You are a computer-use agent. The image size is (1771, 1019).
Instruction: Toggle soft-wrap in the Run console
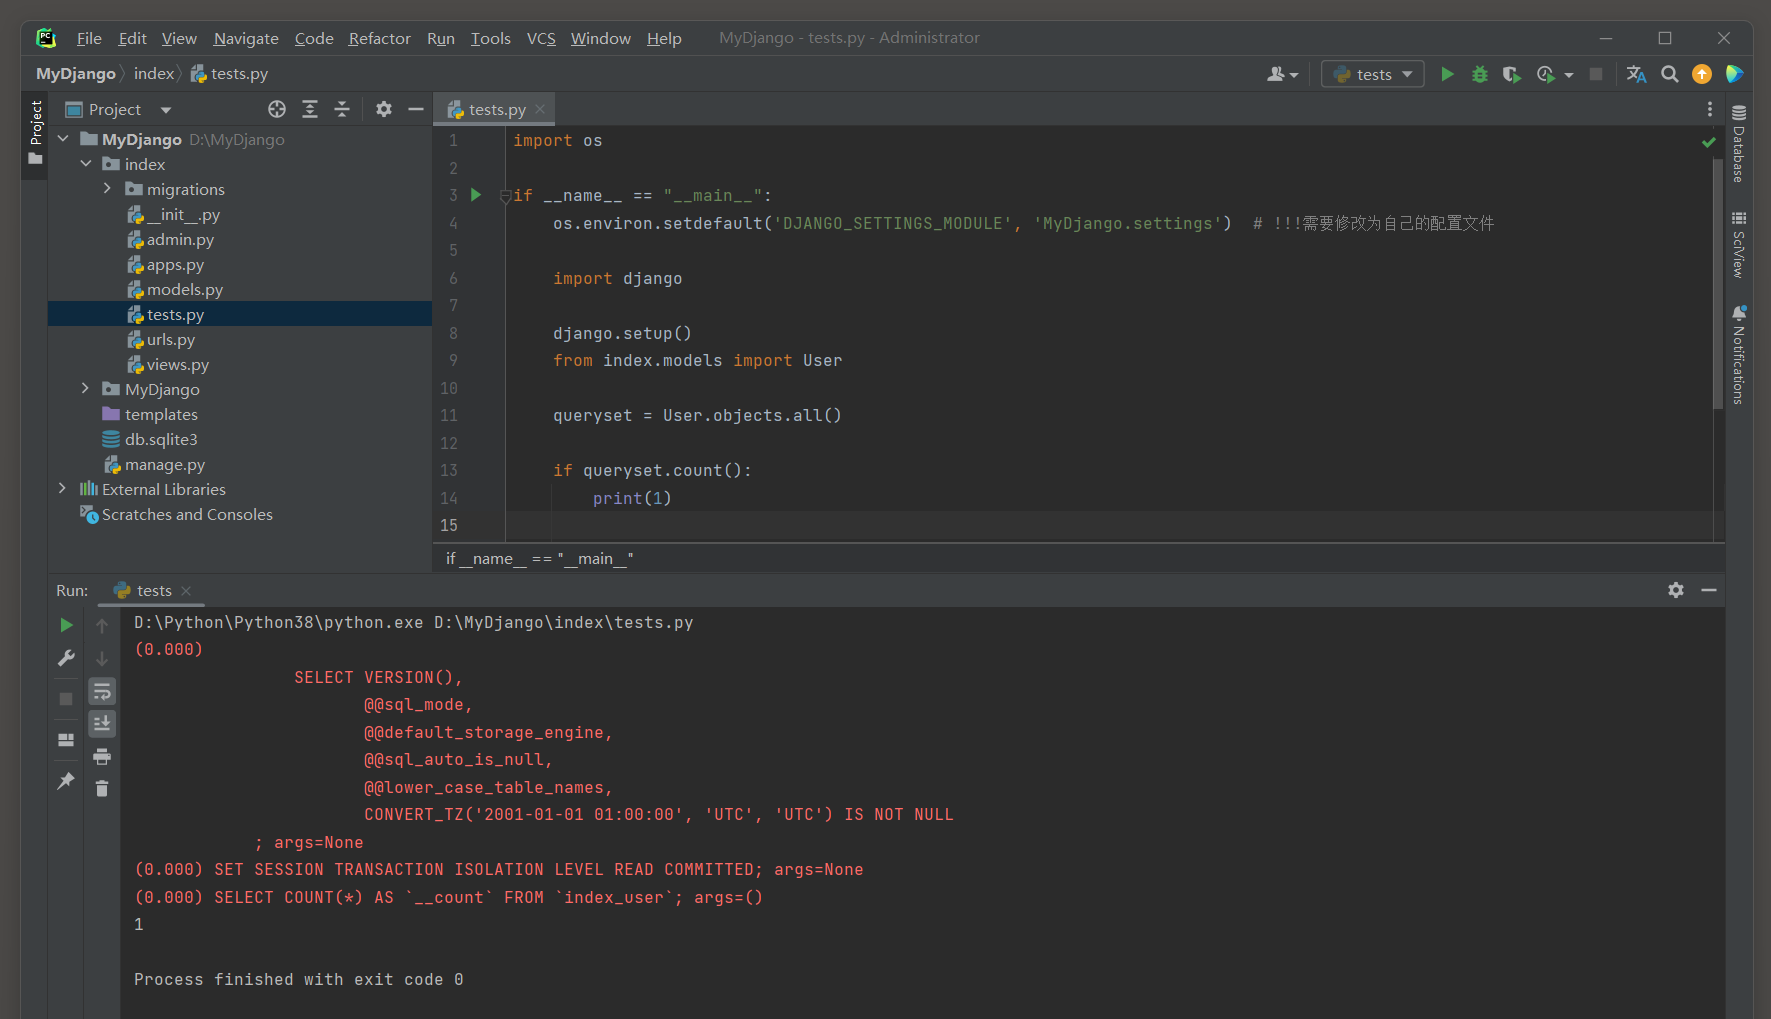[102, 691]
